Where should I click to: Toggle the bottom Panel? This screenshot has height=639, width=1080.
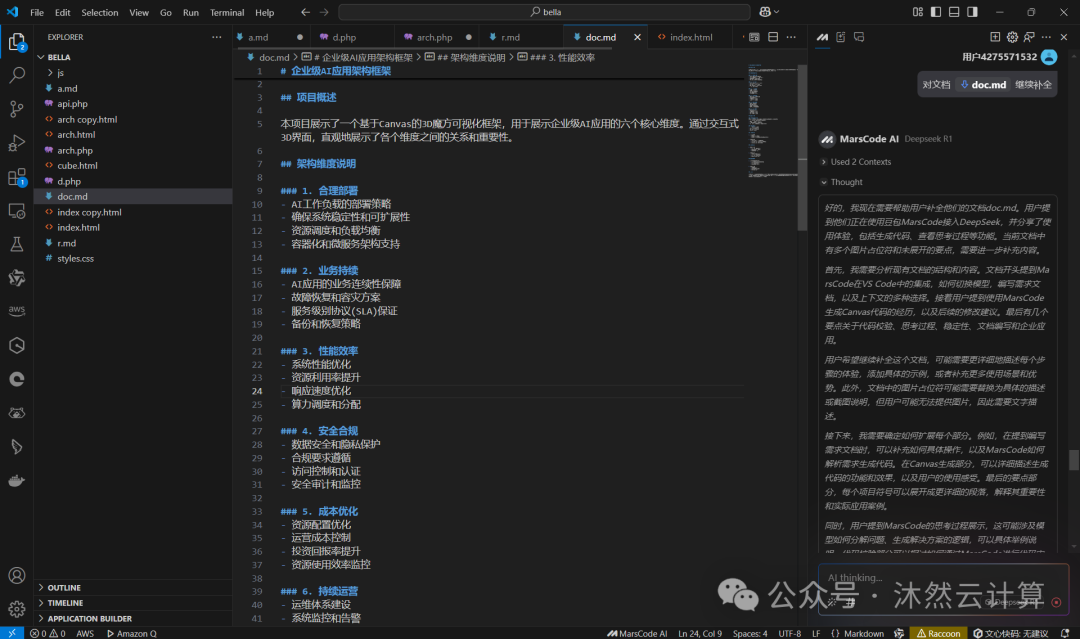coord(954,12)
